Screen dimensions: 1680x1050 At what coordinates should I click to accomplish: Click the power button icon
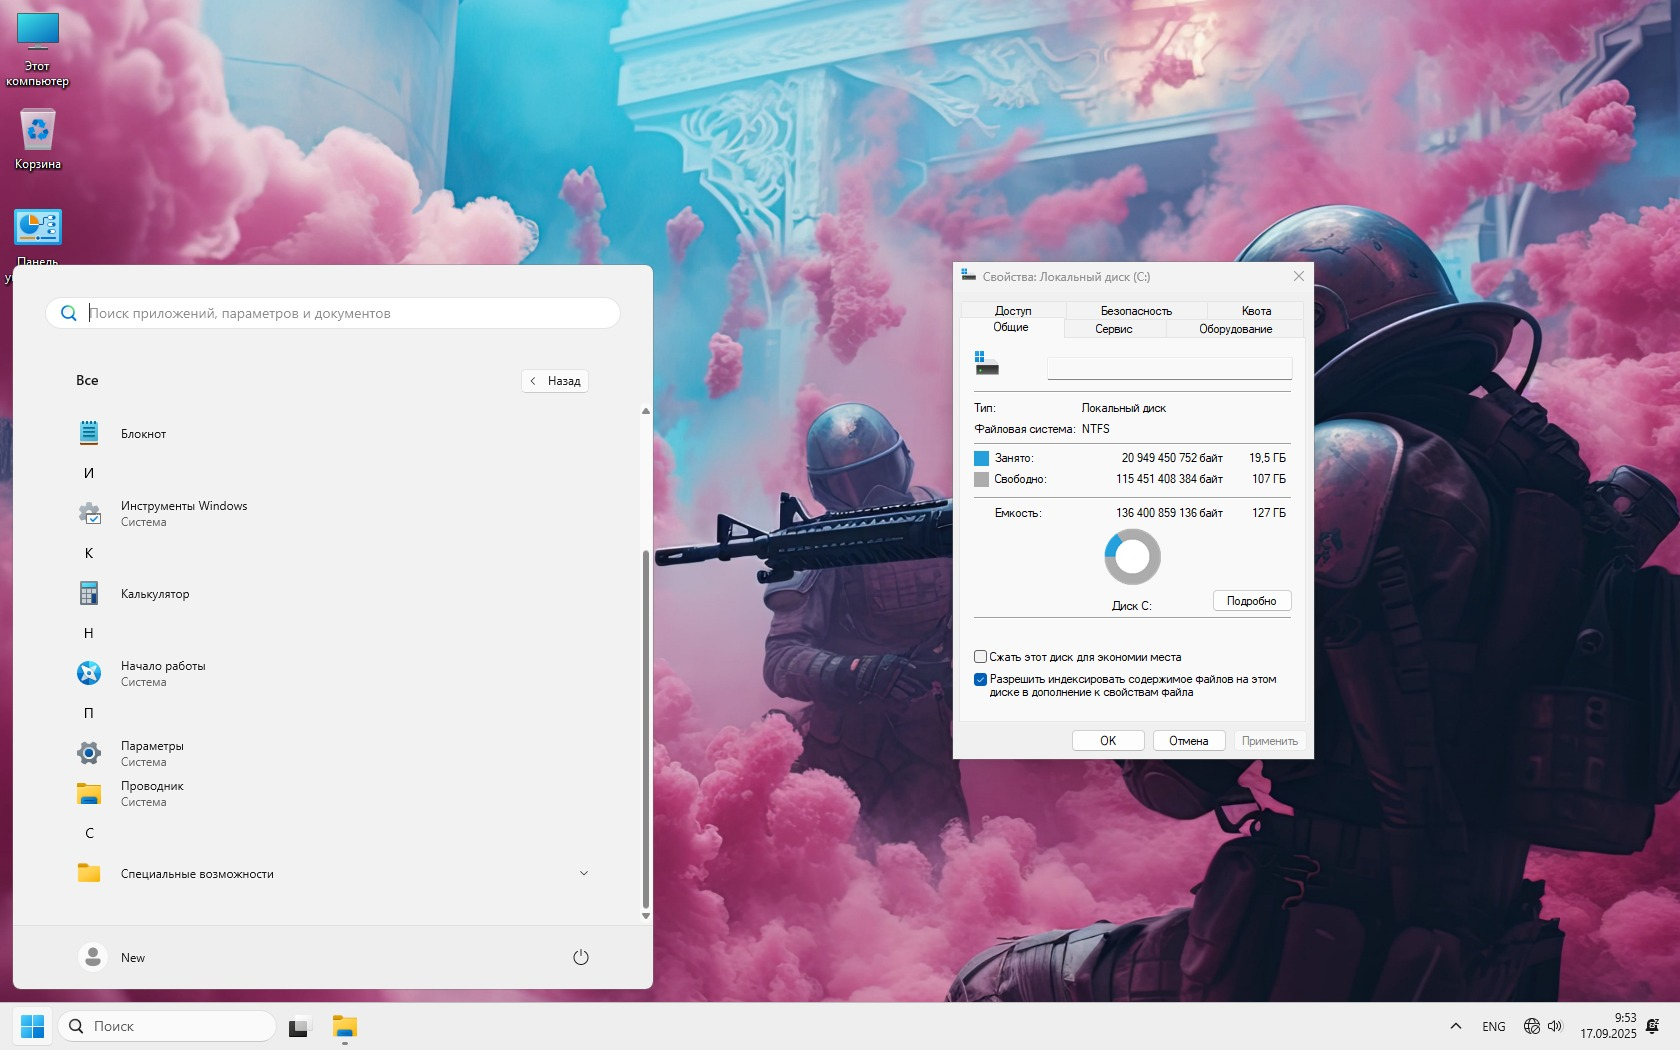(581, 957)
